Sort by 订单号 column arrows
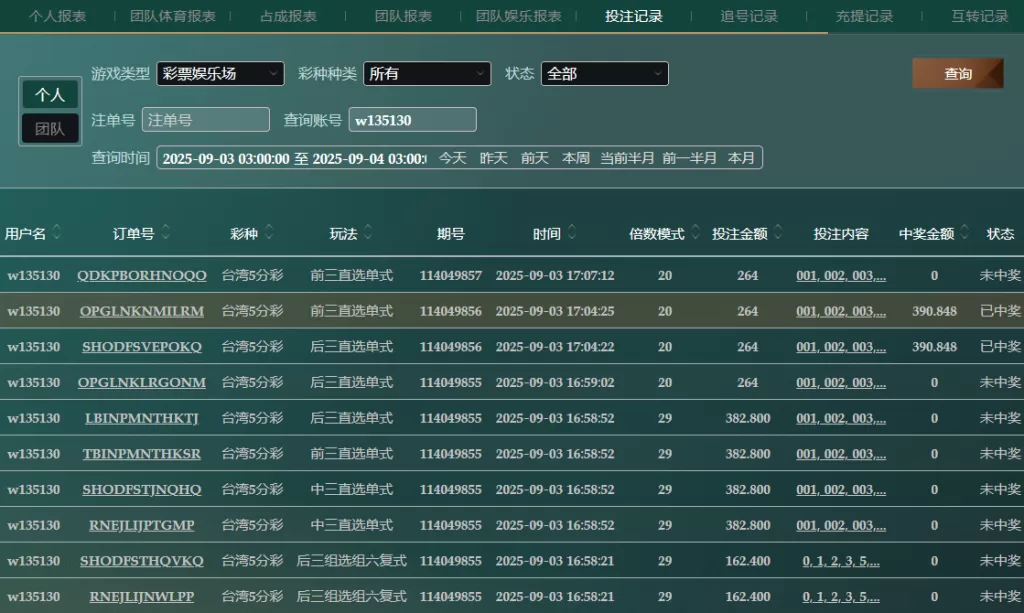The width and height of the screenshot is (1024, 613). [x=166, y=232]
